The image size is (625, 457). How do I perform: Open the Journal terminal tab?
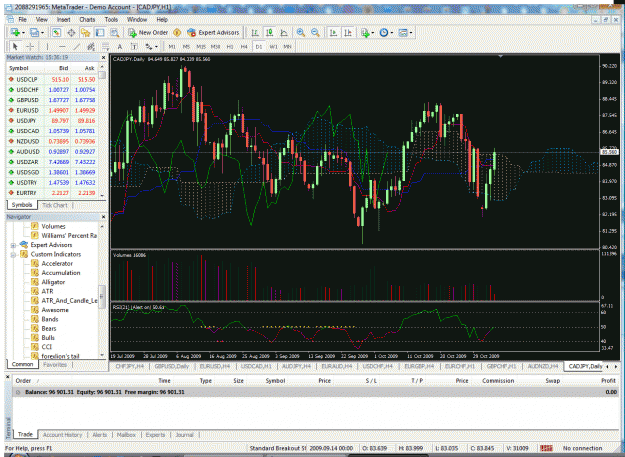184,435
